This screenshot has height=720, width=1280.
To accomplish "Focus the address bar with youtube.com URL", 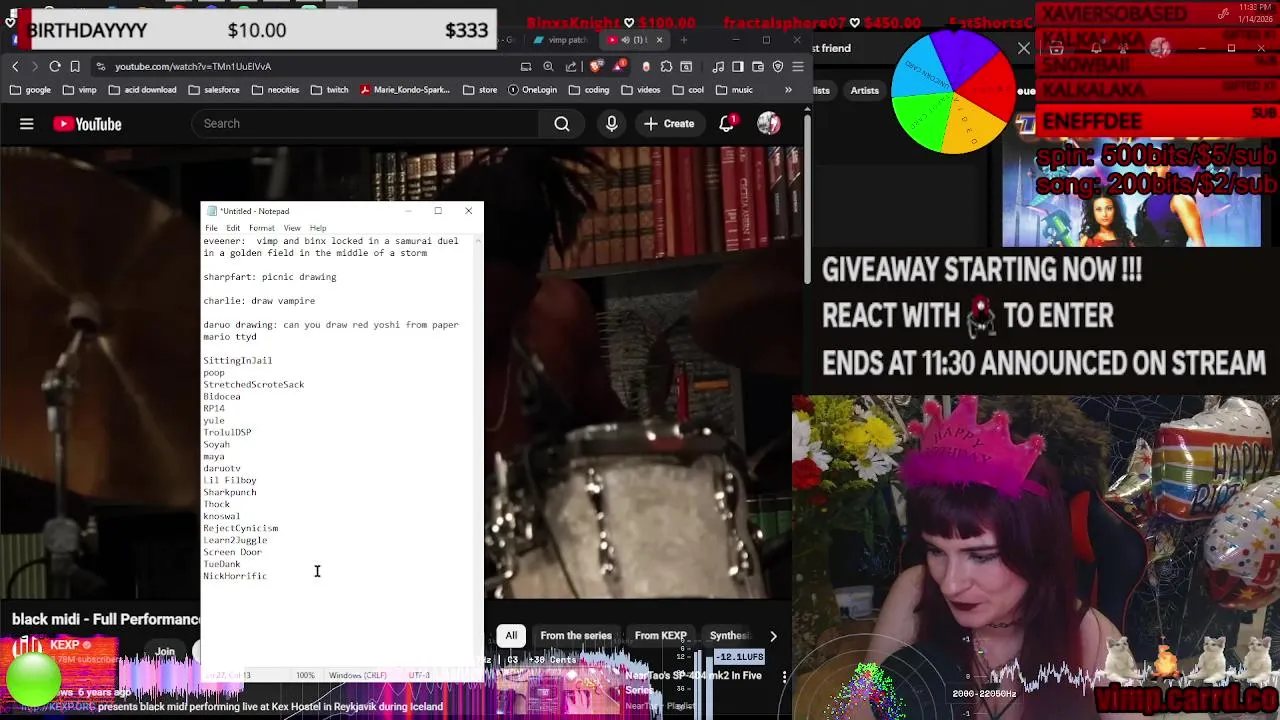I will coord(300,66).
